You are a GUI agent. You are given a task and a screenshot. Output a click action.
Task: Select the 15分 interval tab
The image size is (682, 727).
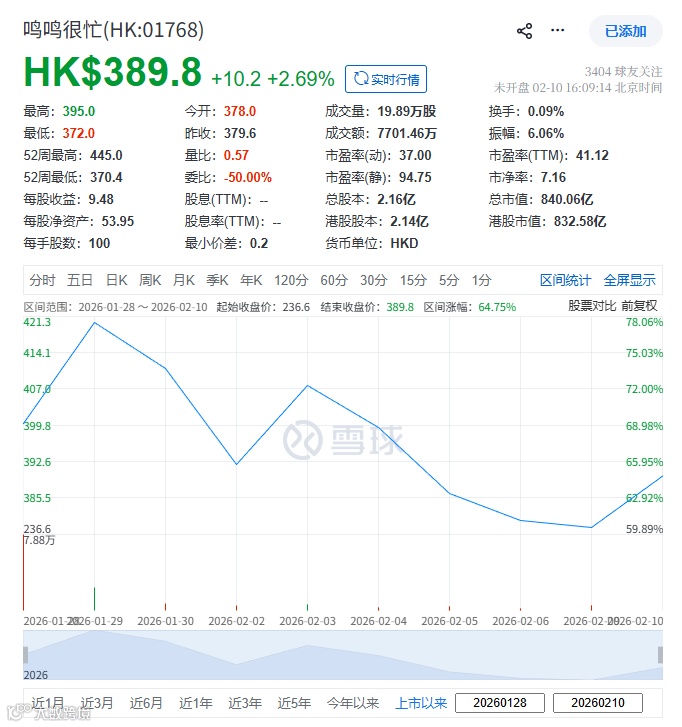(413, 280)
